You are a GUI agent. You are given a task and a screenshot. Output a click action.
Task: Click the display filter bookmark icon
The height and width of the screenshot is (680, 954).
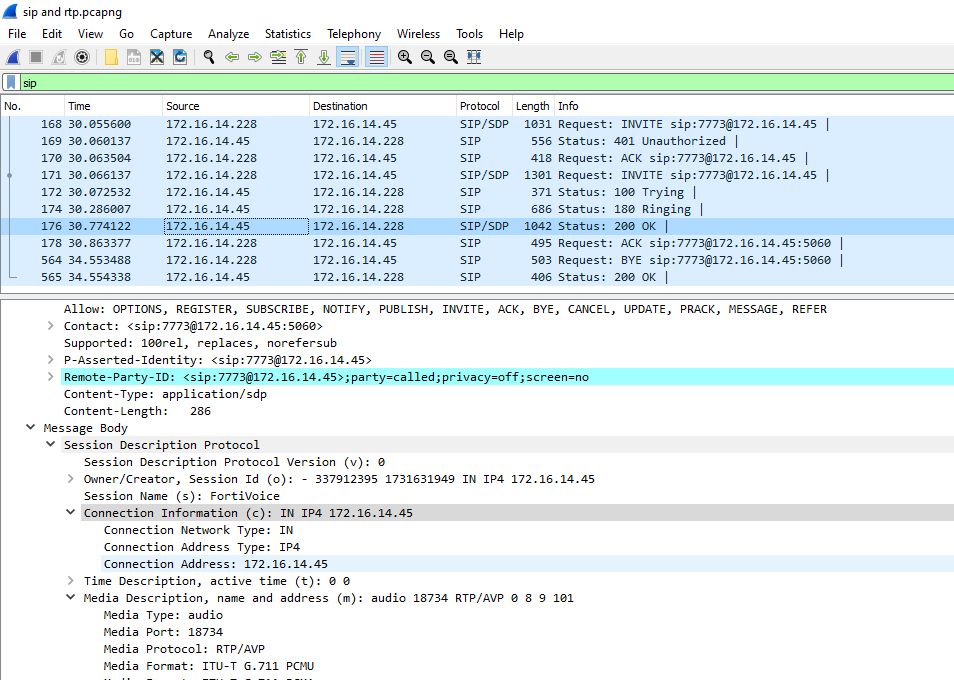tap(11, 83)
